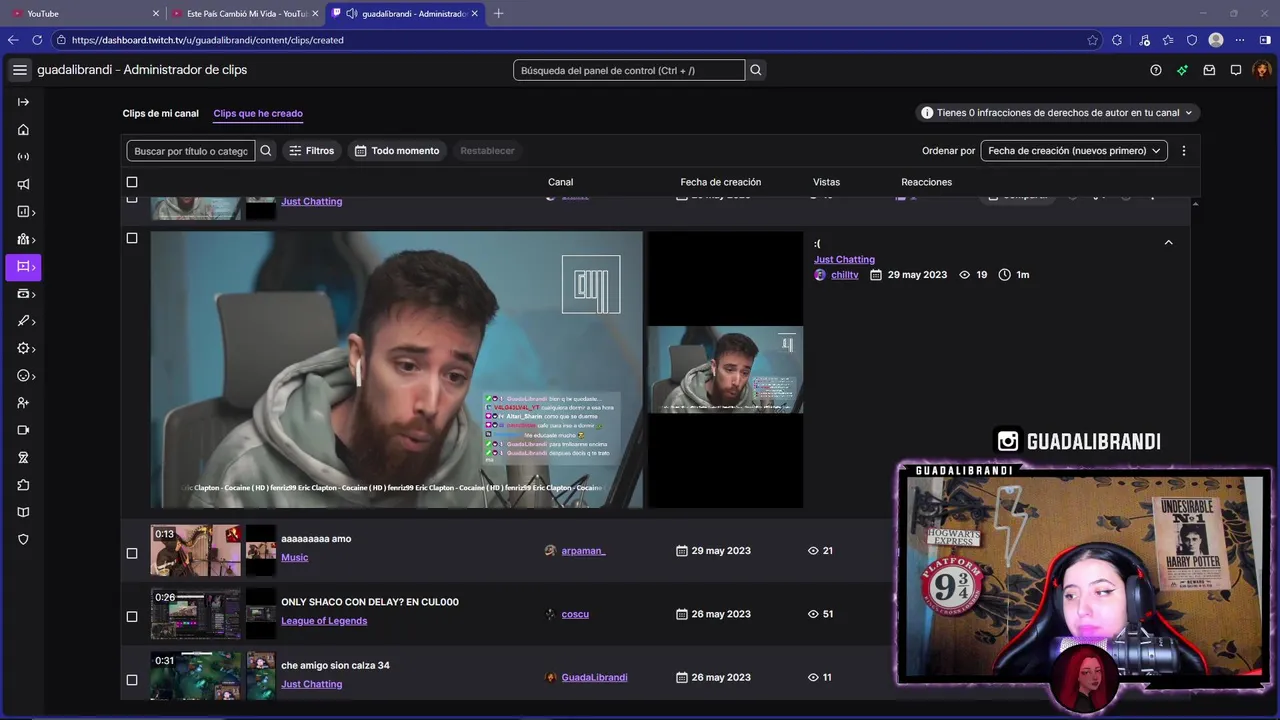Open the camera streaming tools icon
1280x720 pixels.
[x=23, y=430]
